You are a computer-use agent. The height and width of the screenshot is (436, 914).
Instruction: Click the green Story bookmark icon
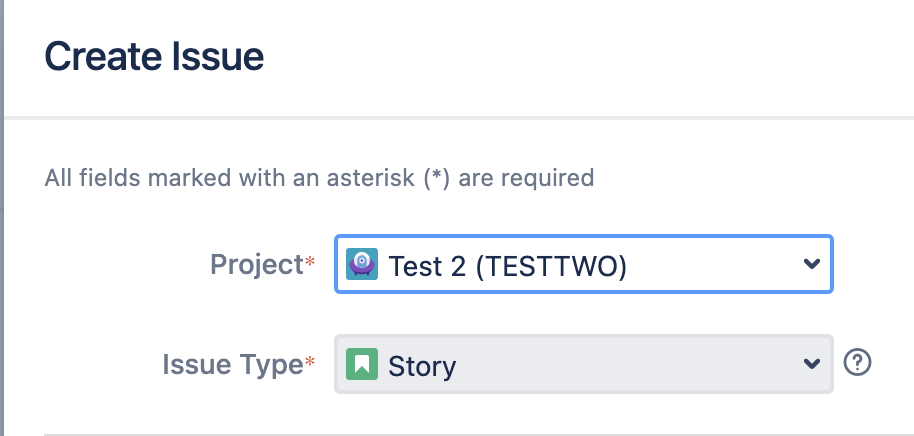tap(362, 364)
